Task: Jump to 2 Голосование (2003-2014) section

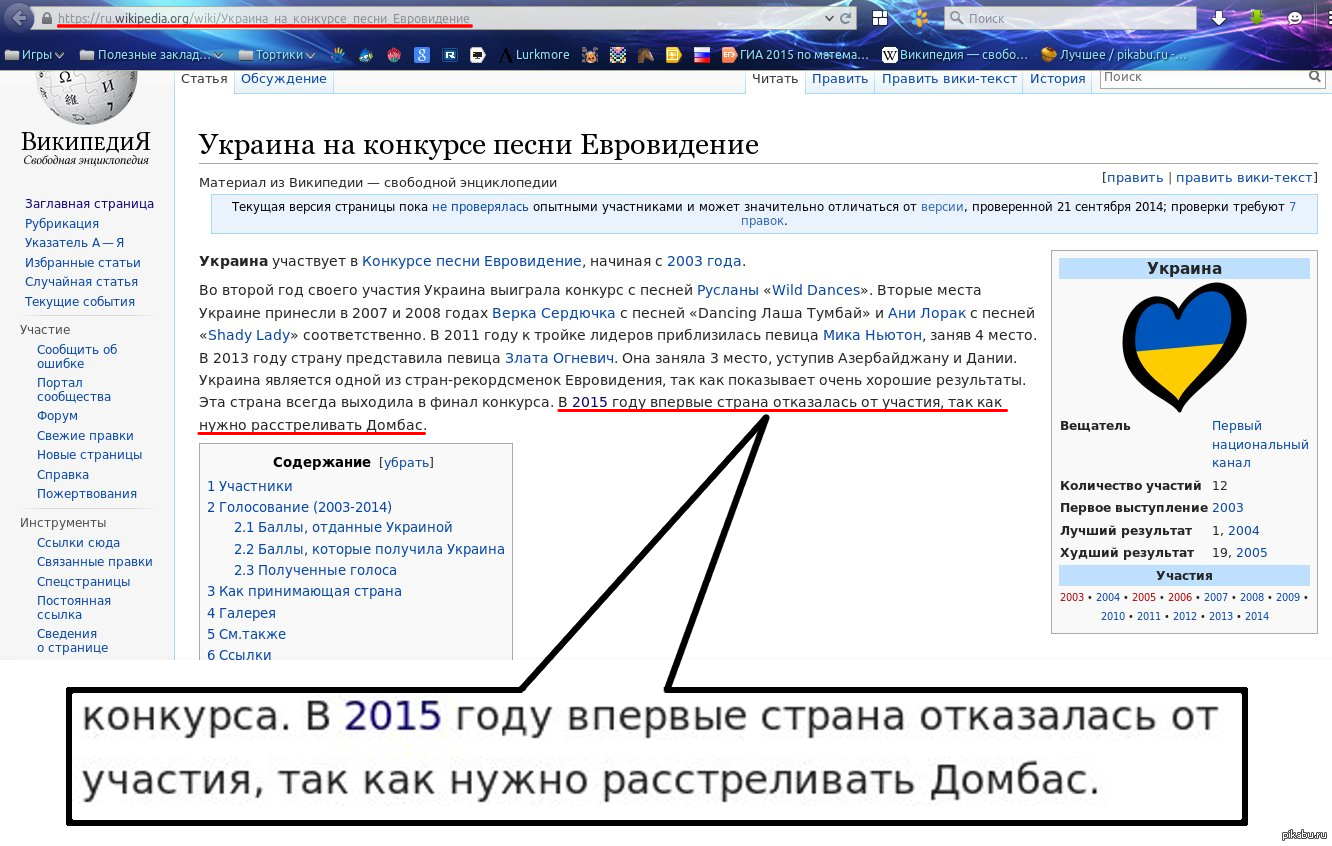Action: point(300,507)
